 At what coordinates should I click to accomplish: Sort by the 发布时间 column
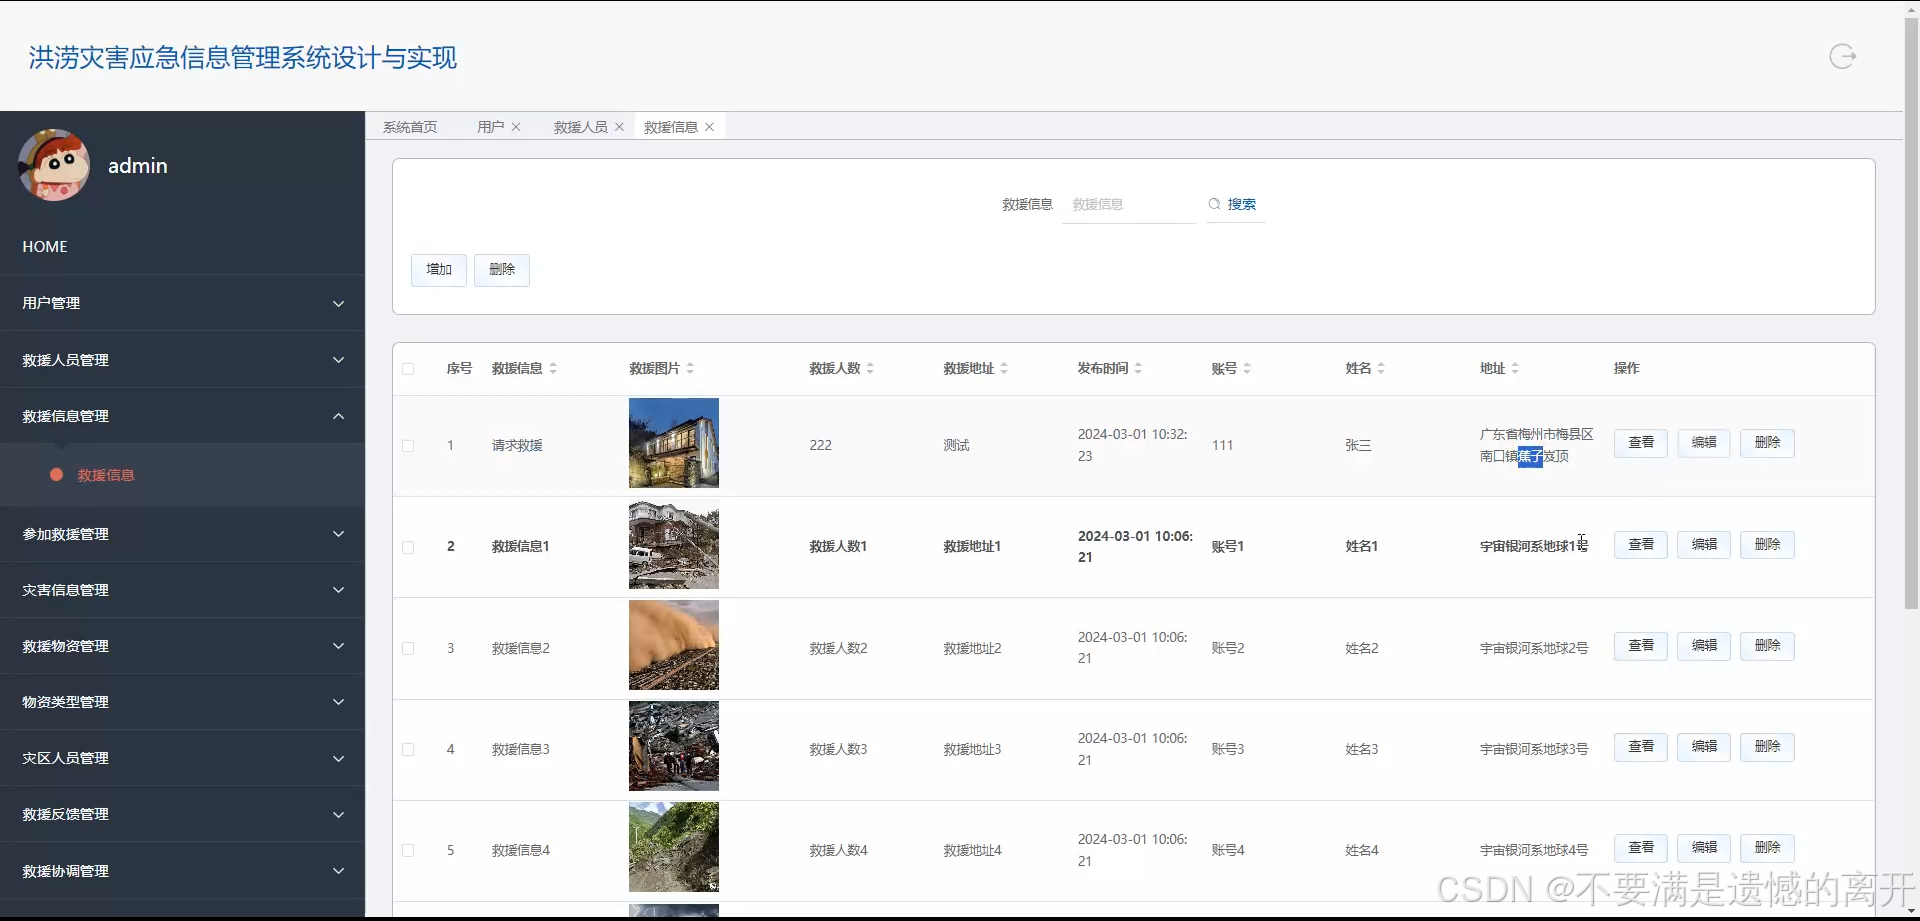pyautogui.click(x=1138, y=369)
